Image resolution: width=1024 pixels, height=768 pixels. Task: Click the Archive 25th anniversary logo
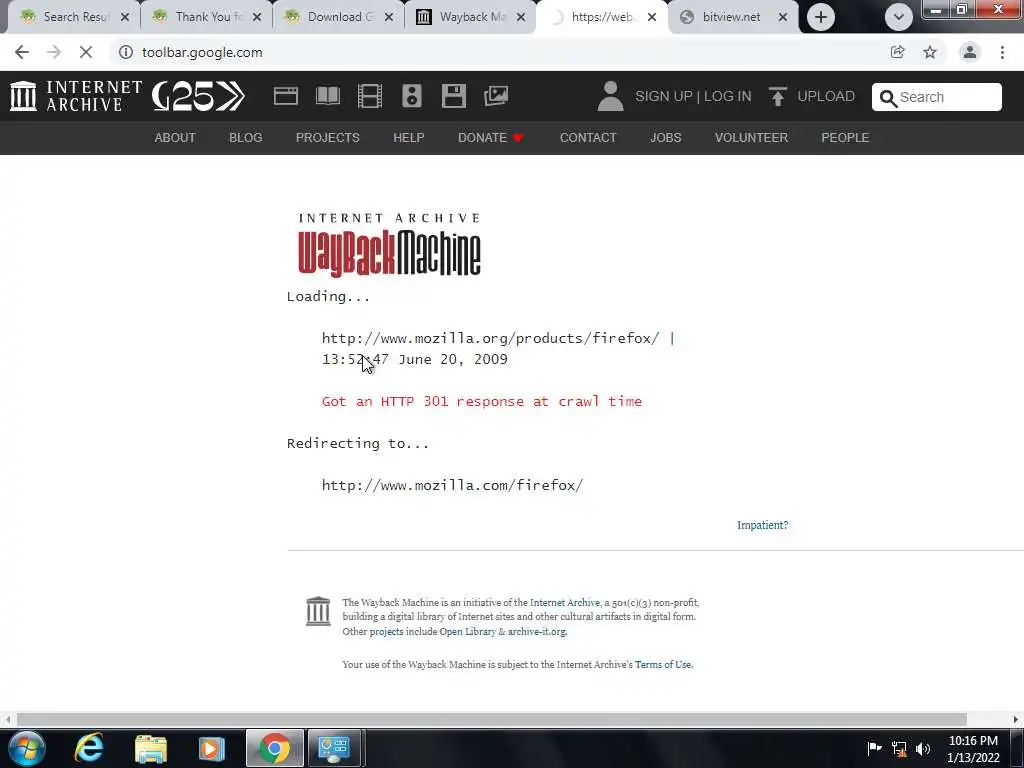coord(199,96)
